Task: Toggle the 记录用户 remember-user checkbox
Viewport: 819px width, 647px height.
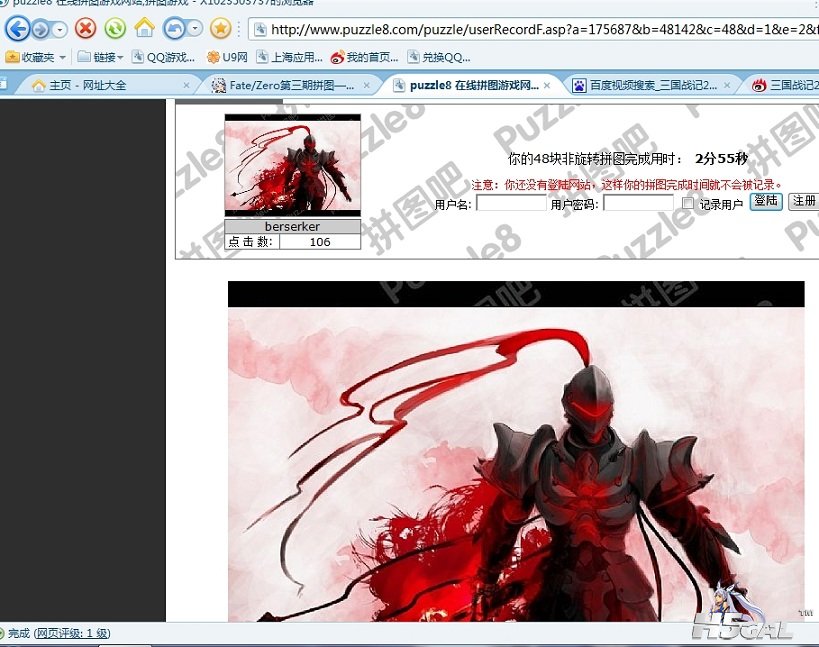Action: coord(688,203)
